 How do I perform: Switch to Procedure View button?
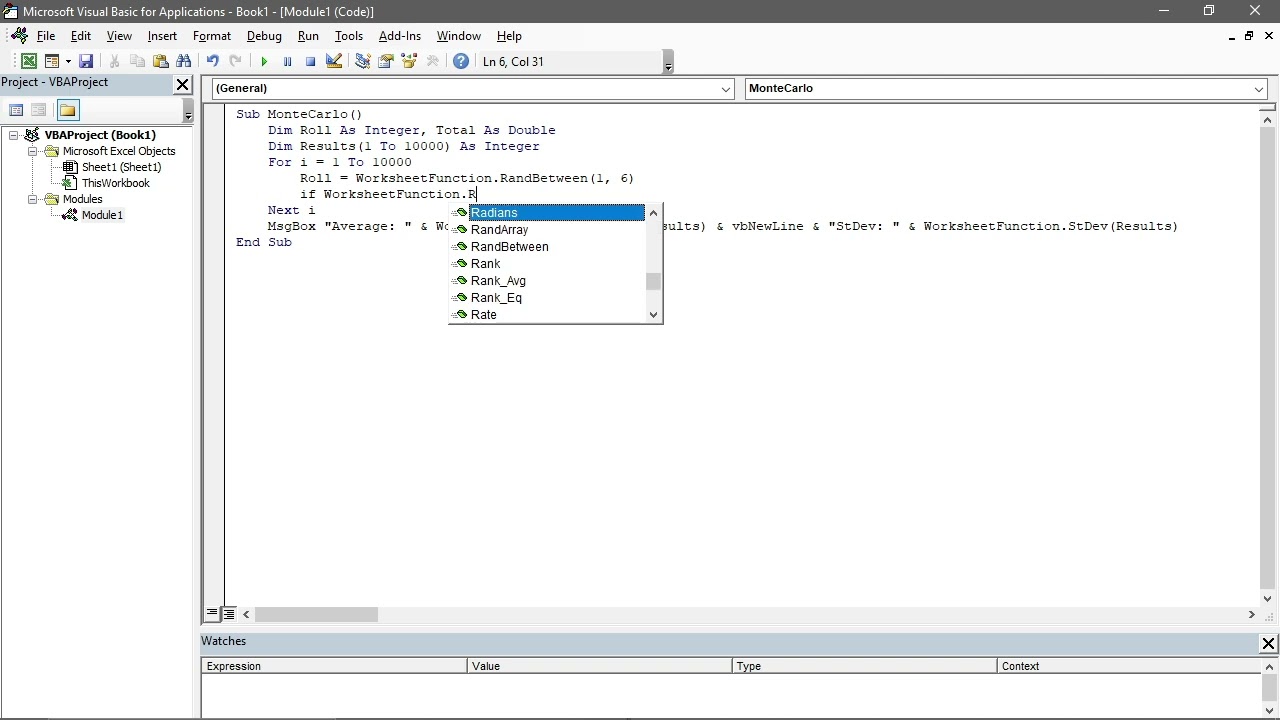(x=212, y=615)
